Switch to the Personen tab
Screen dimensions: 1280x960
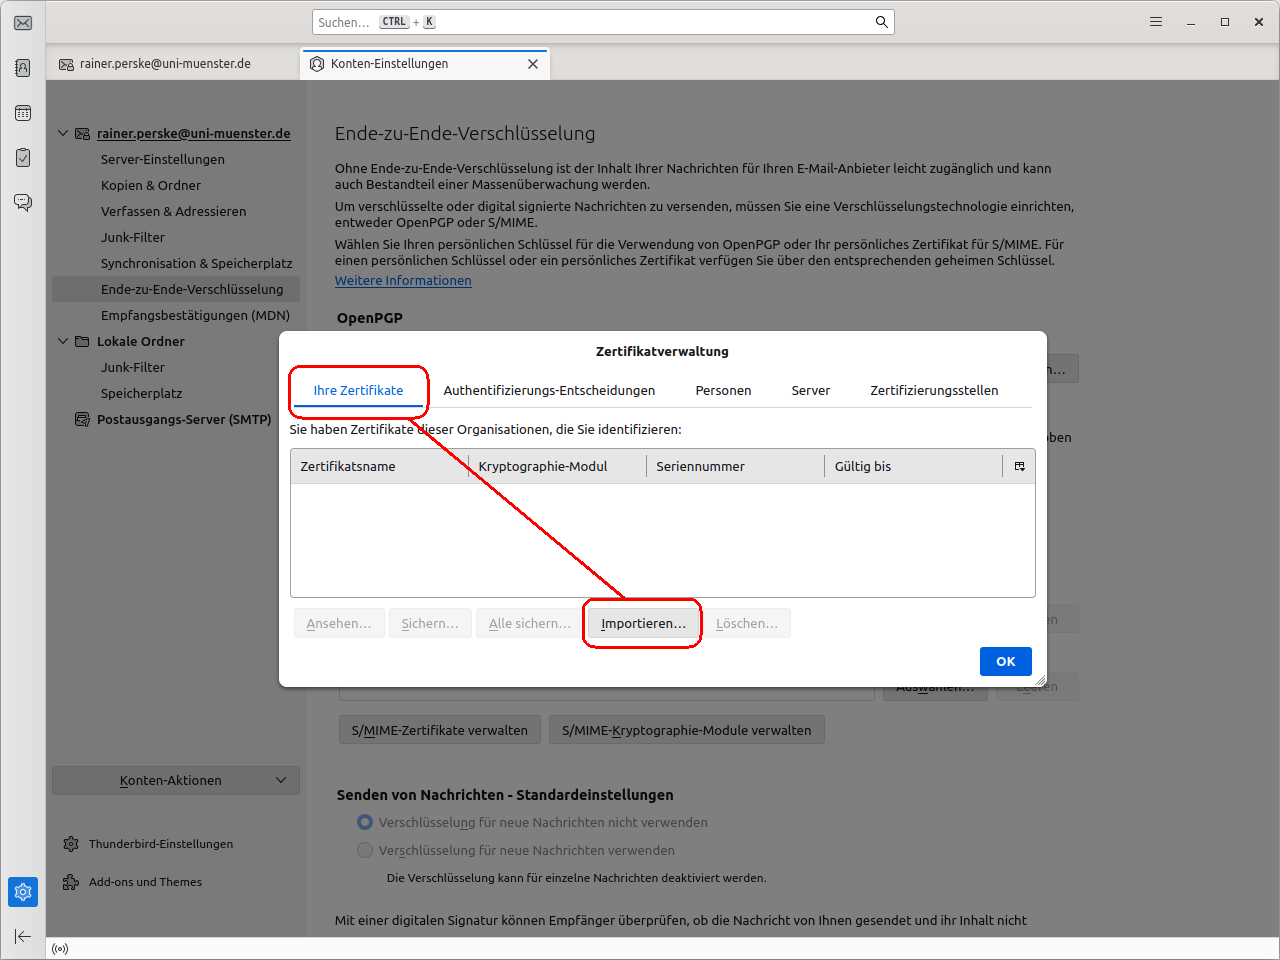coord(723,391)
